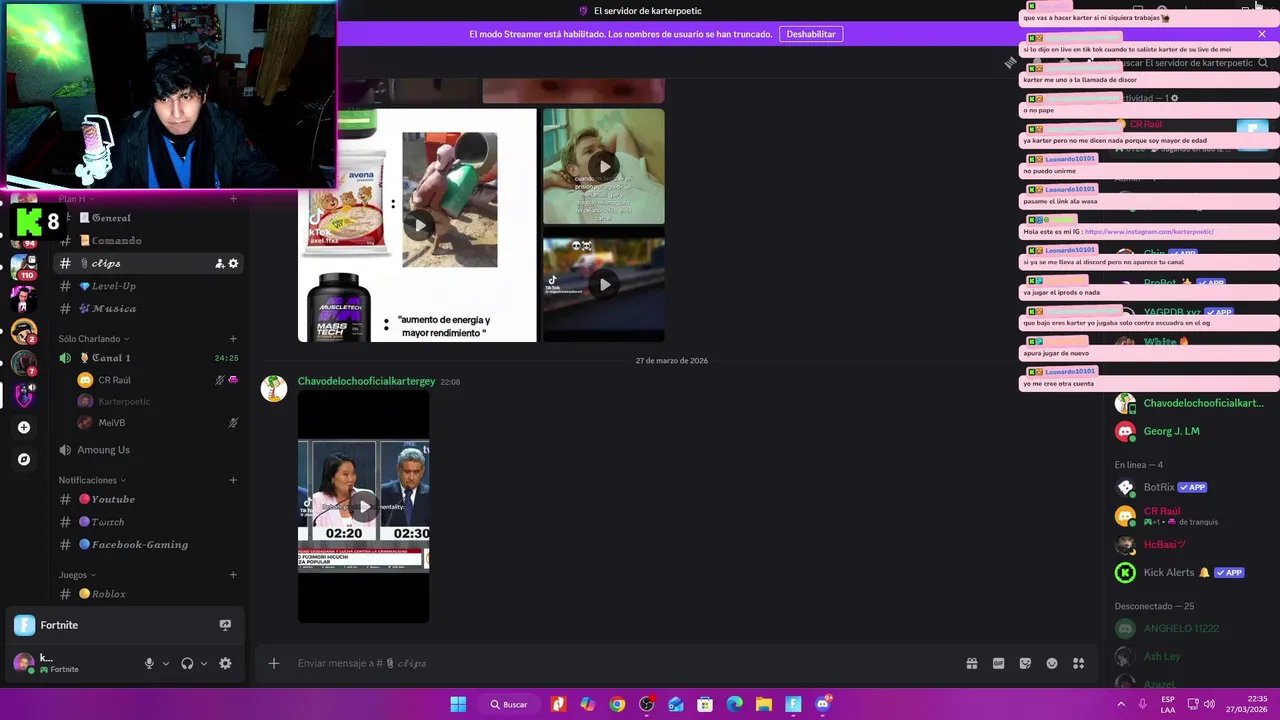Open Chavodelochooficialkartergey message author name
The image size is (1280, 720).
pos(366,381)
